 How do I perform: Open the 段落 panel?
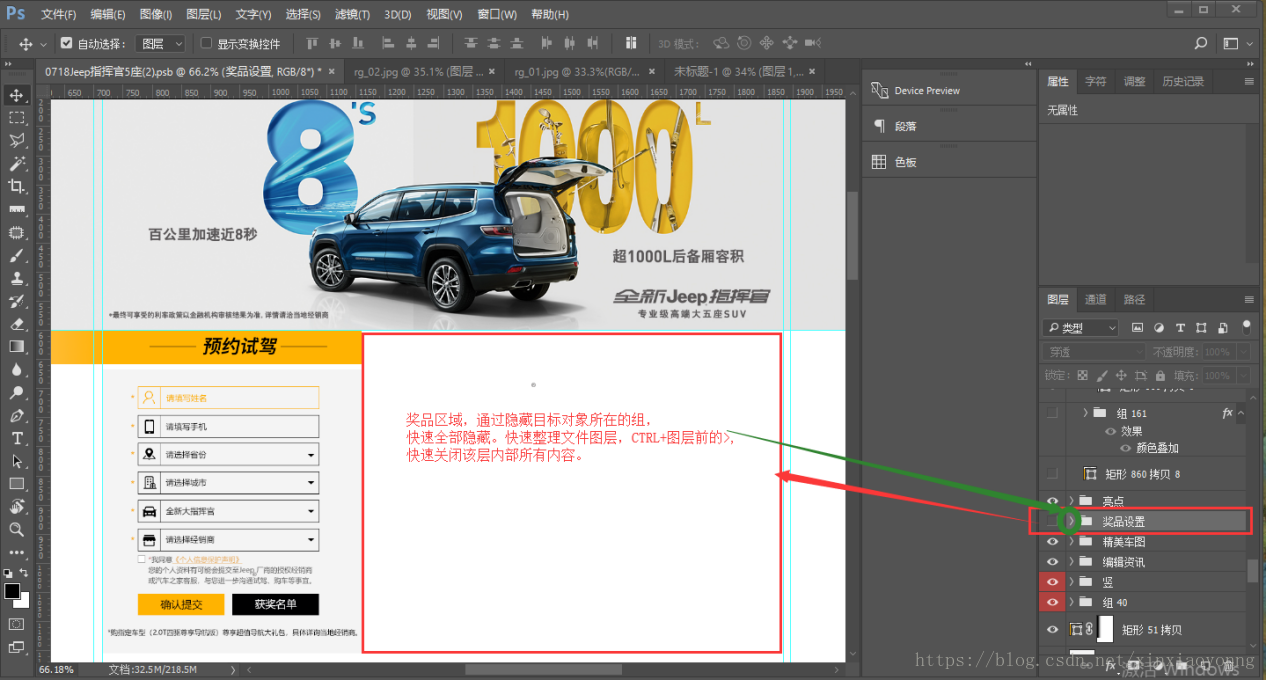905,127
